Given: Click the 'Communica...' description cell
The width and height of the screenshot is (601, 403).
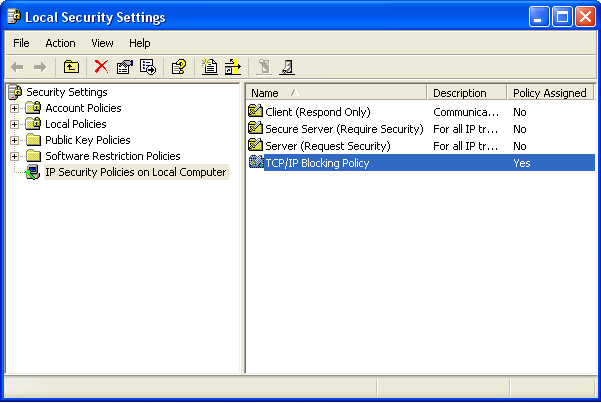Looking at the screenshot, I should click(466, 112).
